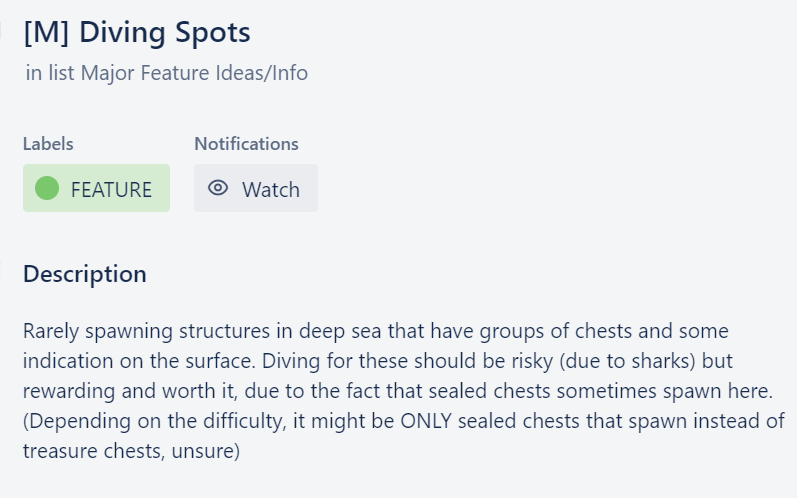The width and height of the screenshot is (797, 498).
Task: Click the Description heading
Action: 85,274
